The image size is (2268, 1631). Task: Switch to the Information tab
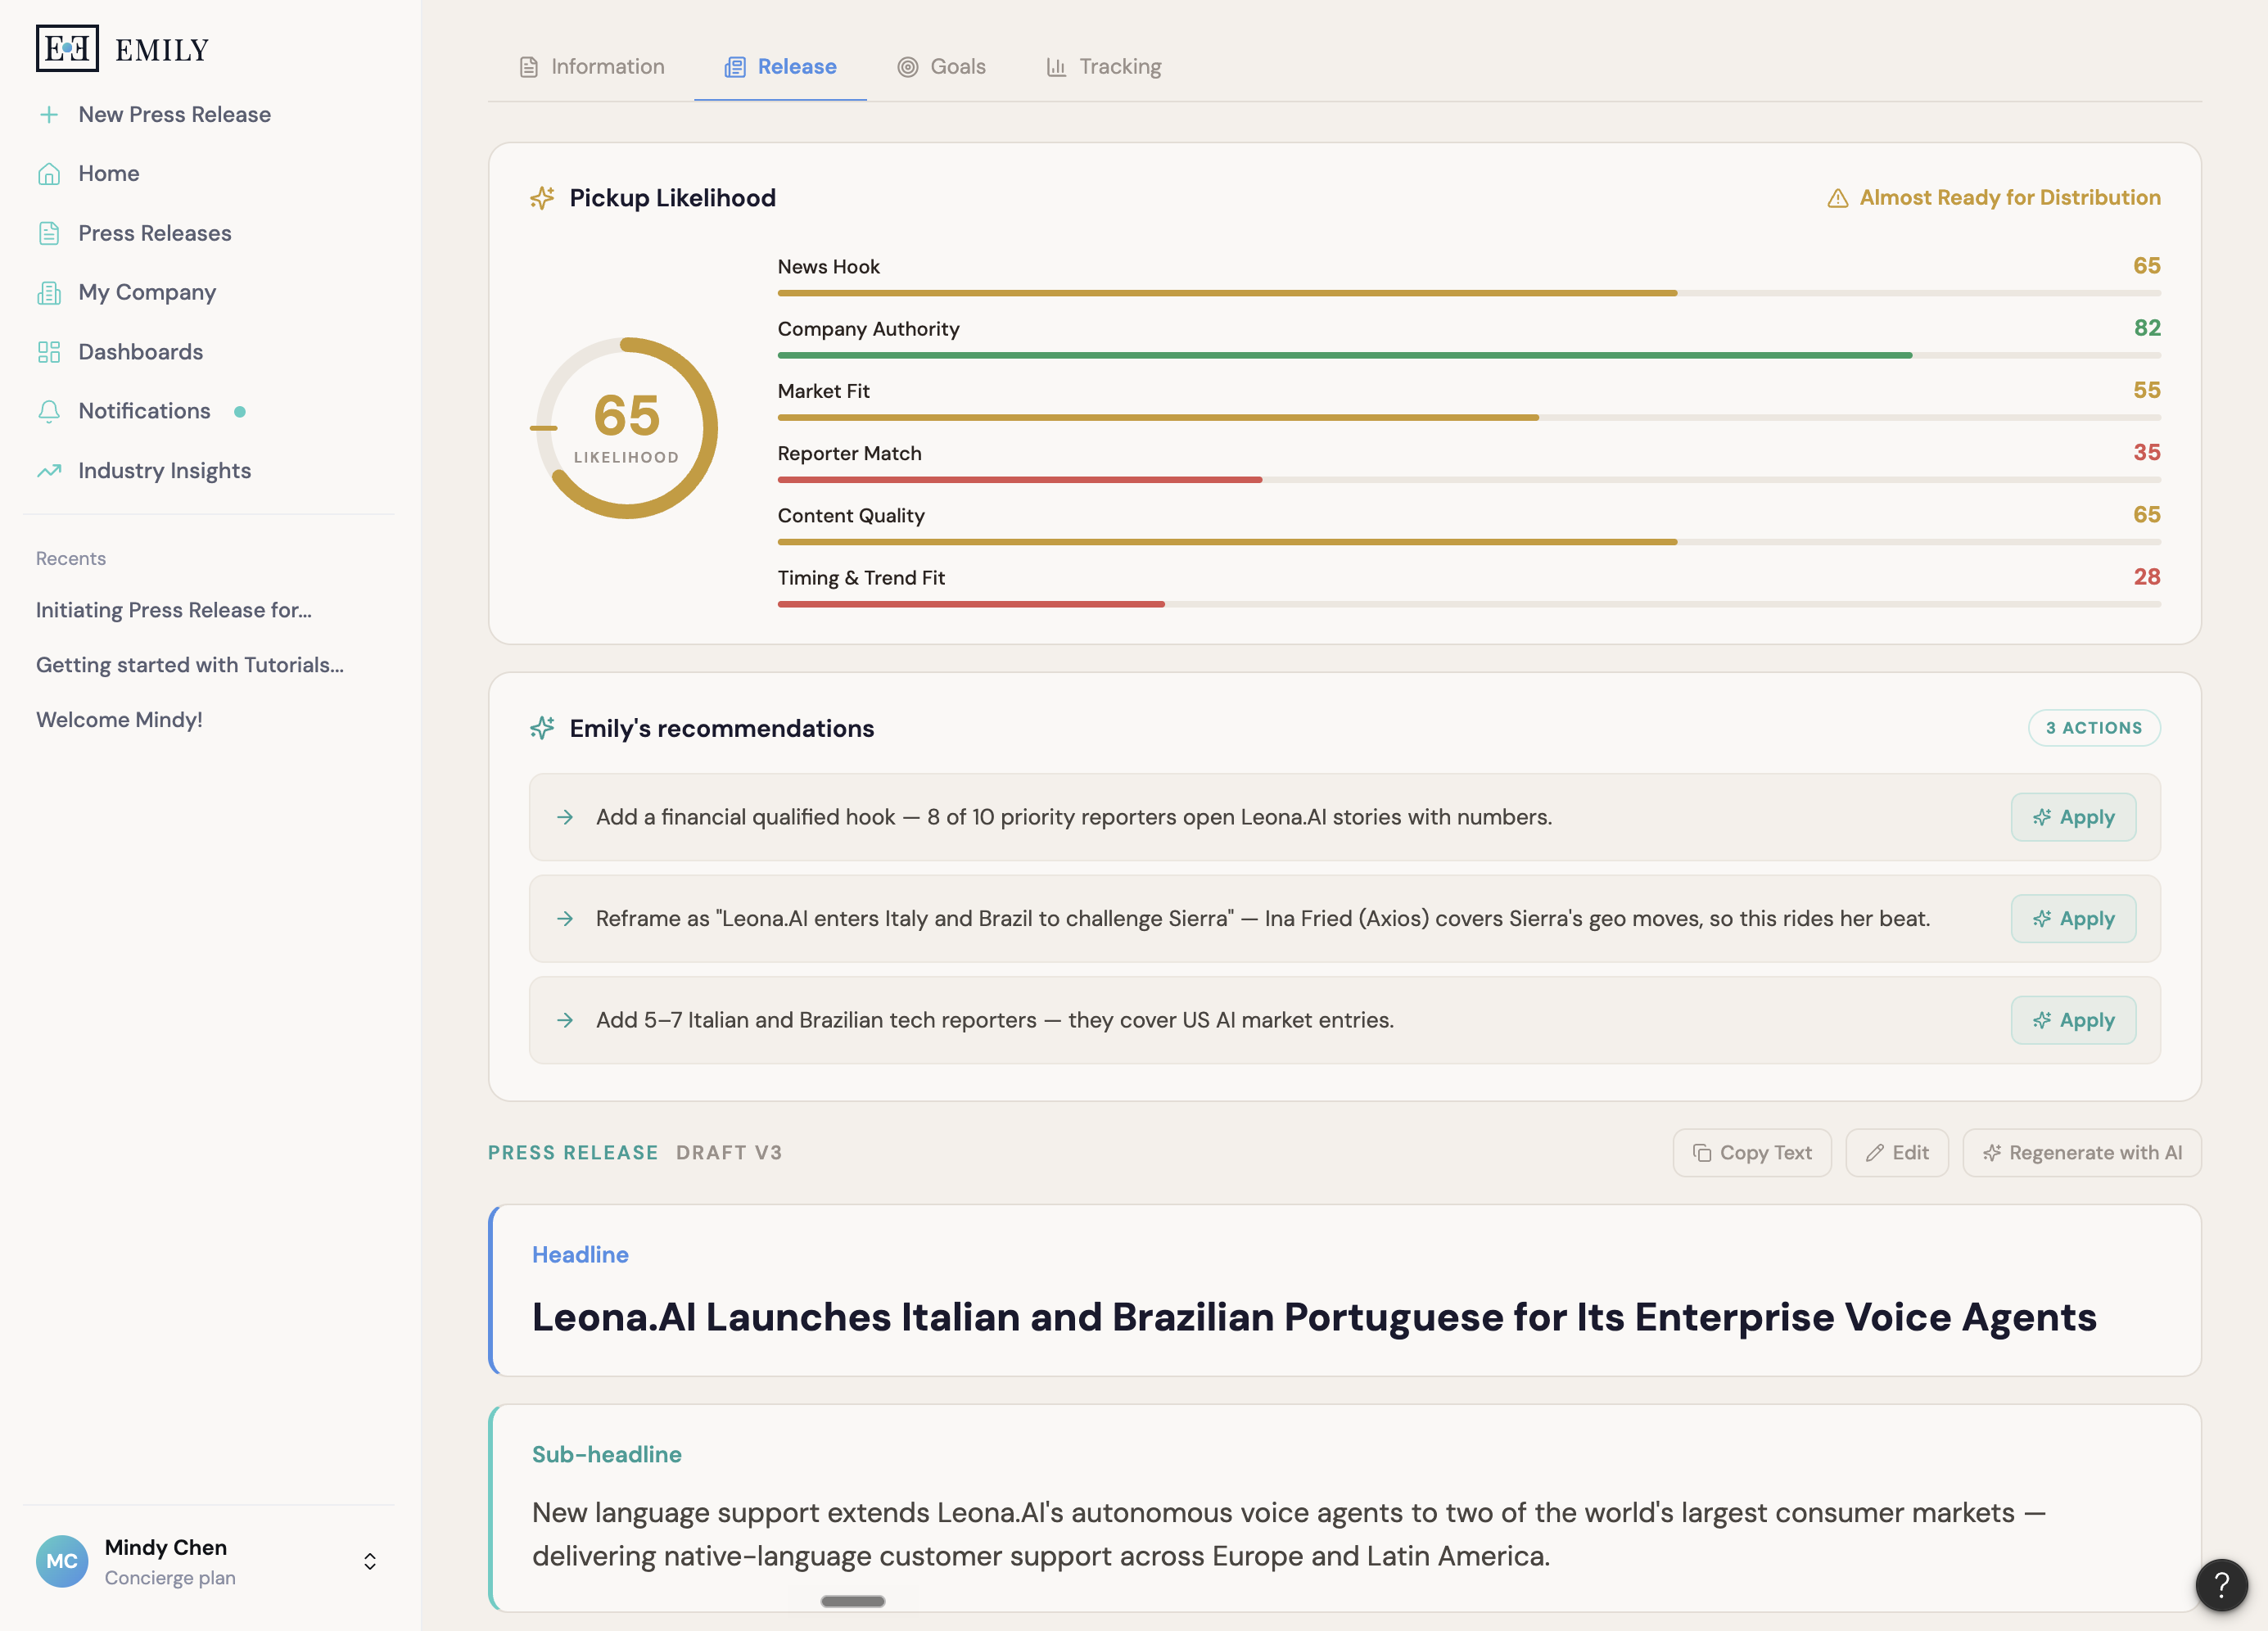(592, 67)
